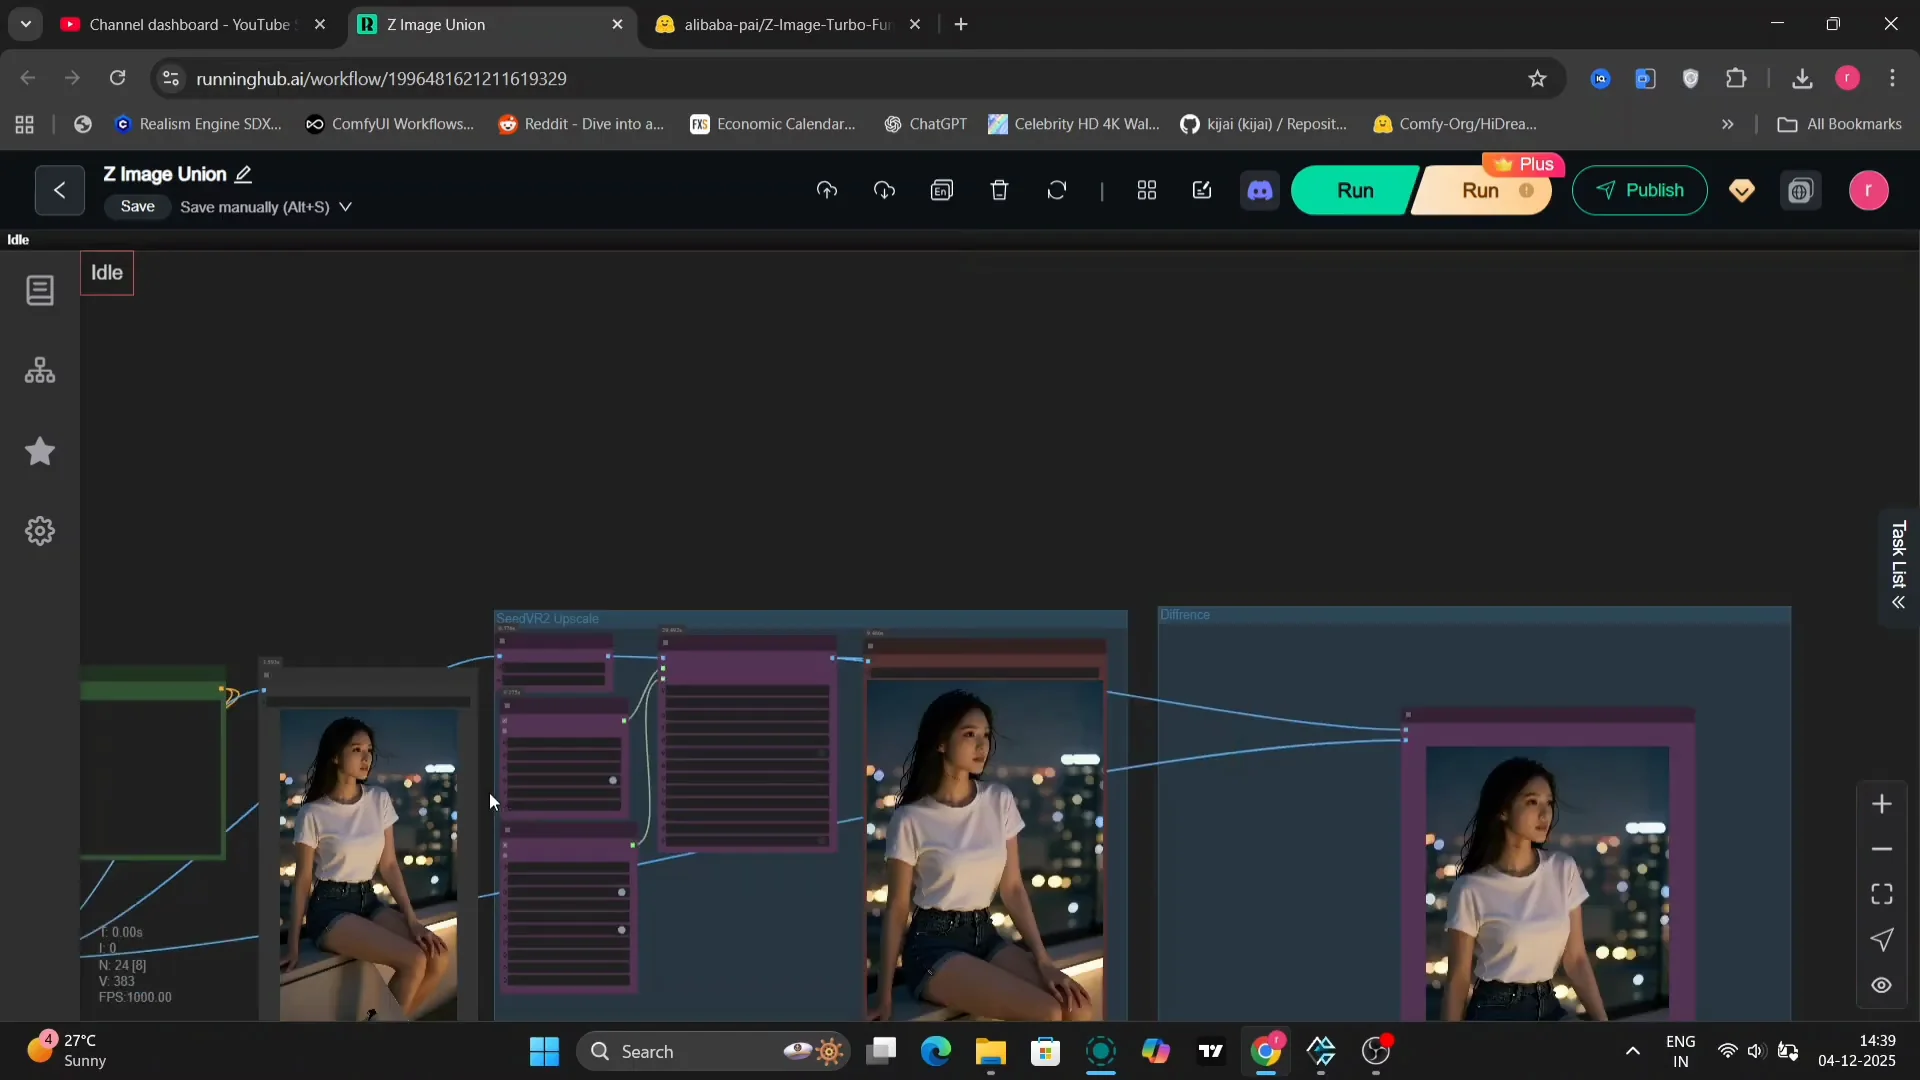The image size is (1920, 1080).
Task: Select the star favorites icon in sidebar
Action: 40,452
